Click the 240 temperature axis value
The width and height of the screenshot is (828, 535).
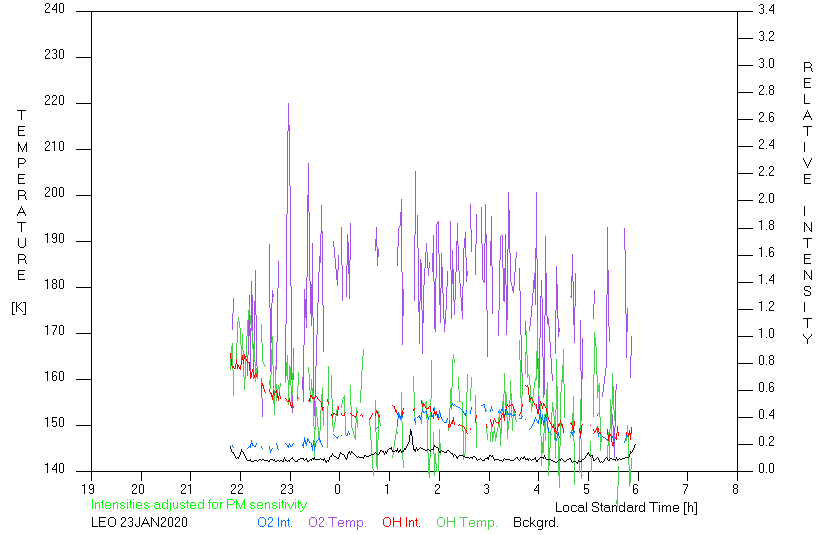pyautogui.click(x=54, y=9)
